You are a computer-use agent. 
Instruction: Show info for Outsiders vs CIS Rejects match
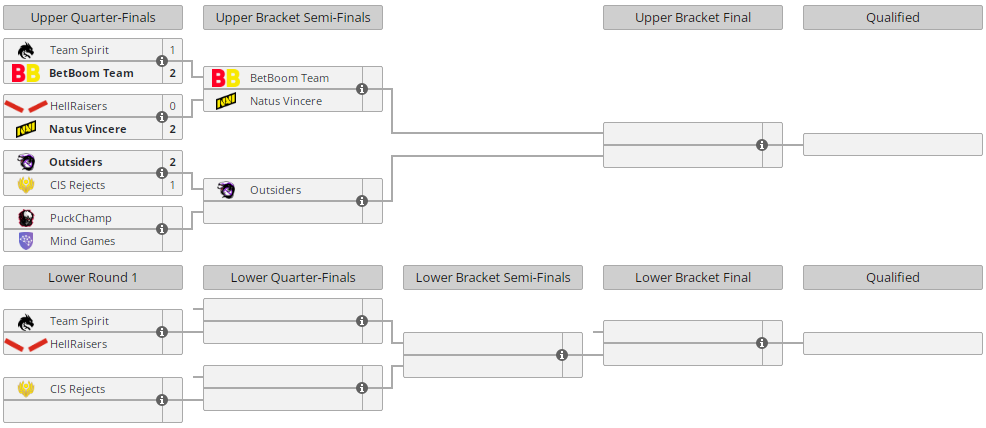click(x=162, y=173)
